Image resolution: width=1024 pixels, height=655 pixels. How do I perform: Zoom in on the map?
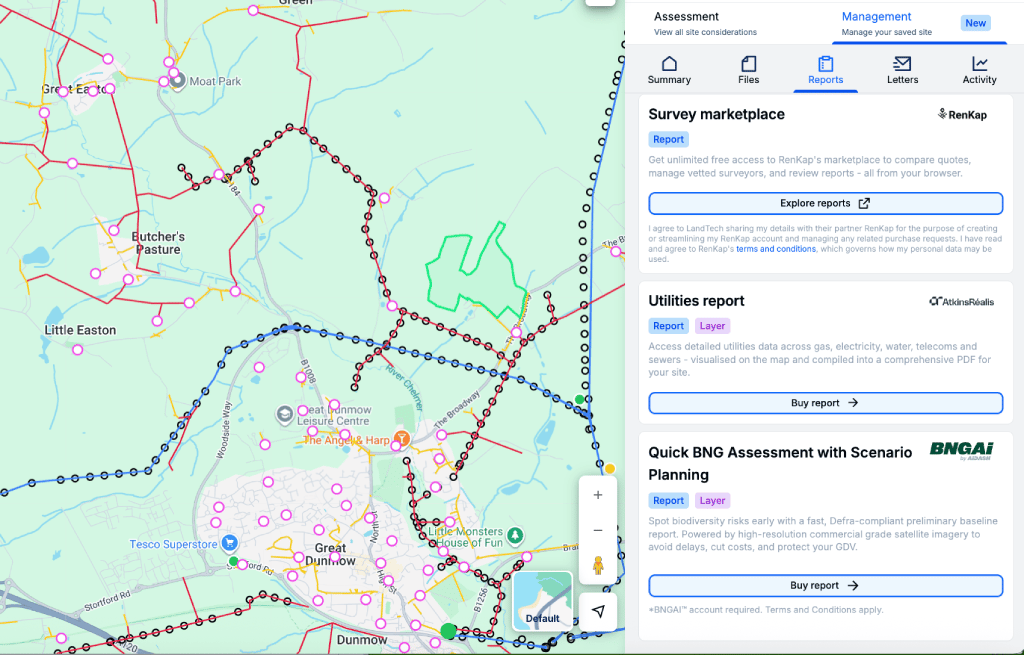(598, 495)
